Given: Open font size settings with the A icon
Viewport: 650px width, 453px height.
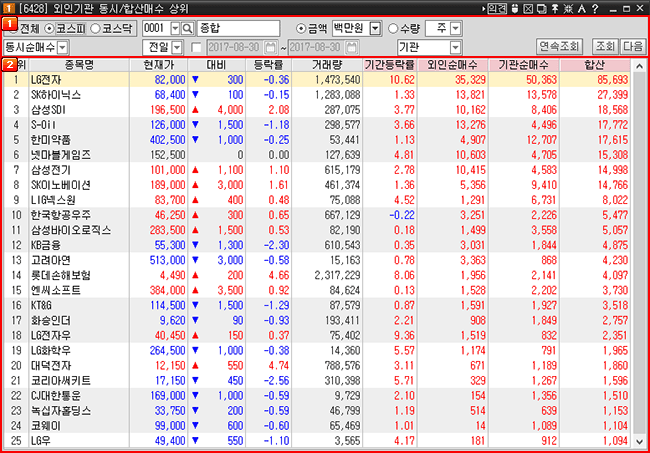Looking at the screenshot, I should click(x=582, y=8).
